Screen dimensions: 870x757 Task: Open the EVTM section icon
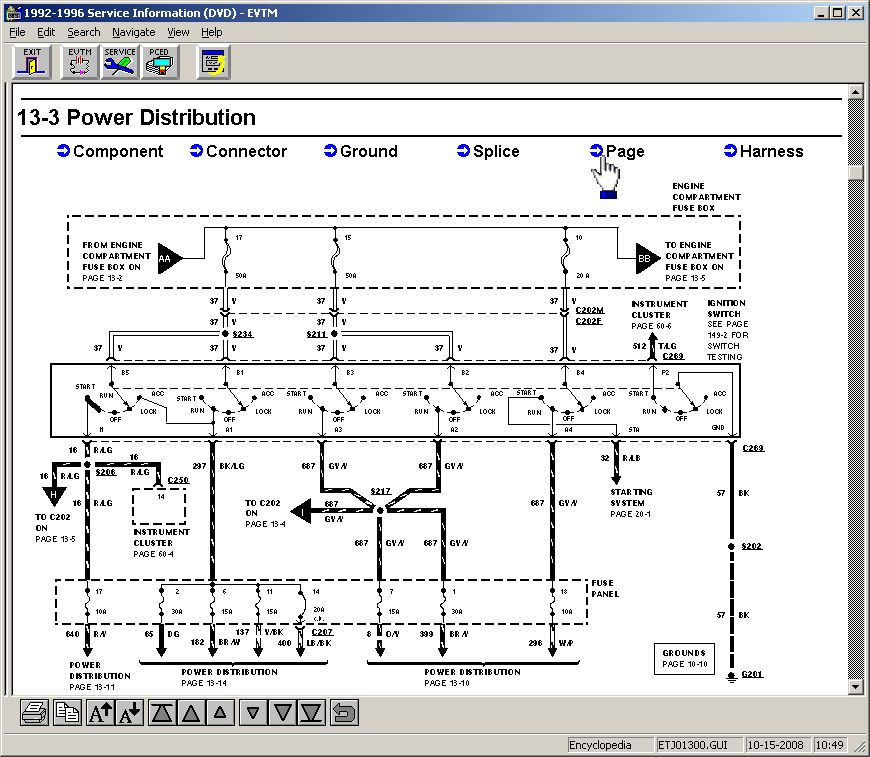pyautogui.click(x=80, y=62)
